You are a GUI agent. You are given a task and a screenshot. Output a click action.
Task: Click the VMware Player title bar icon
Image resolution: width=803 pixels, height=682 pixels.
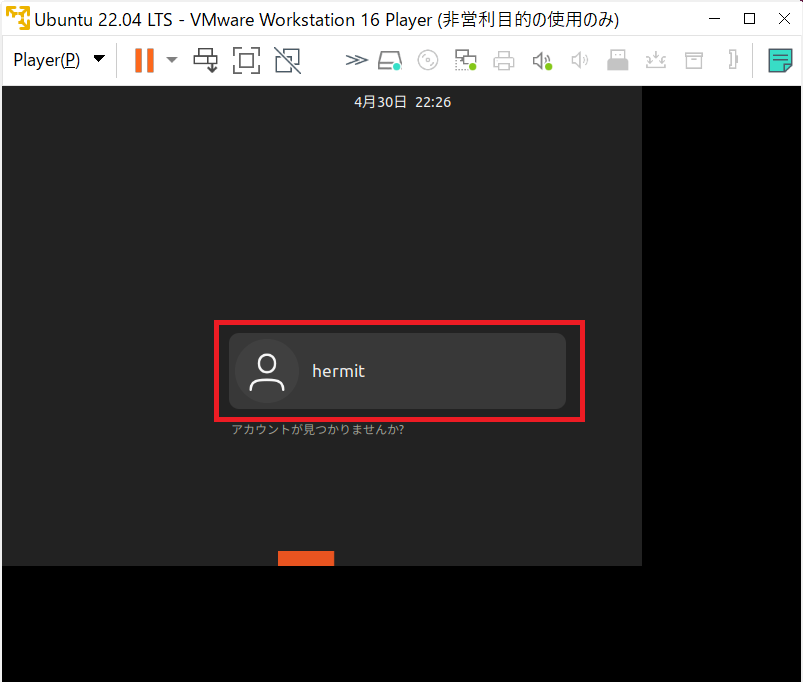tap(18, 18)
